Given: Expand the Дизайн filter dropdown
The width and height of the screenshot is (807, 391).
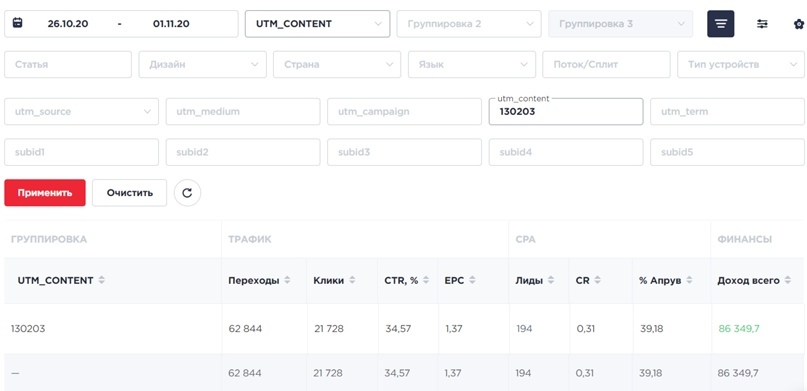Looking at the screenshot, I should tap(202, 64).
